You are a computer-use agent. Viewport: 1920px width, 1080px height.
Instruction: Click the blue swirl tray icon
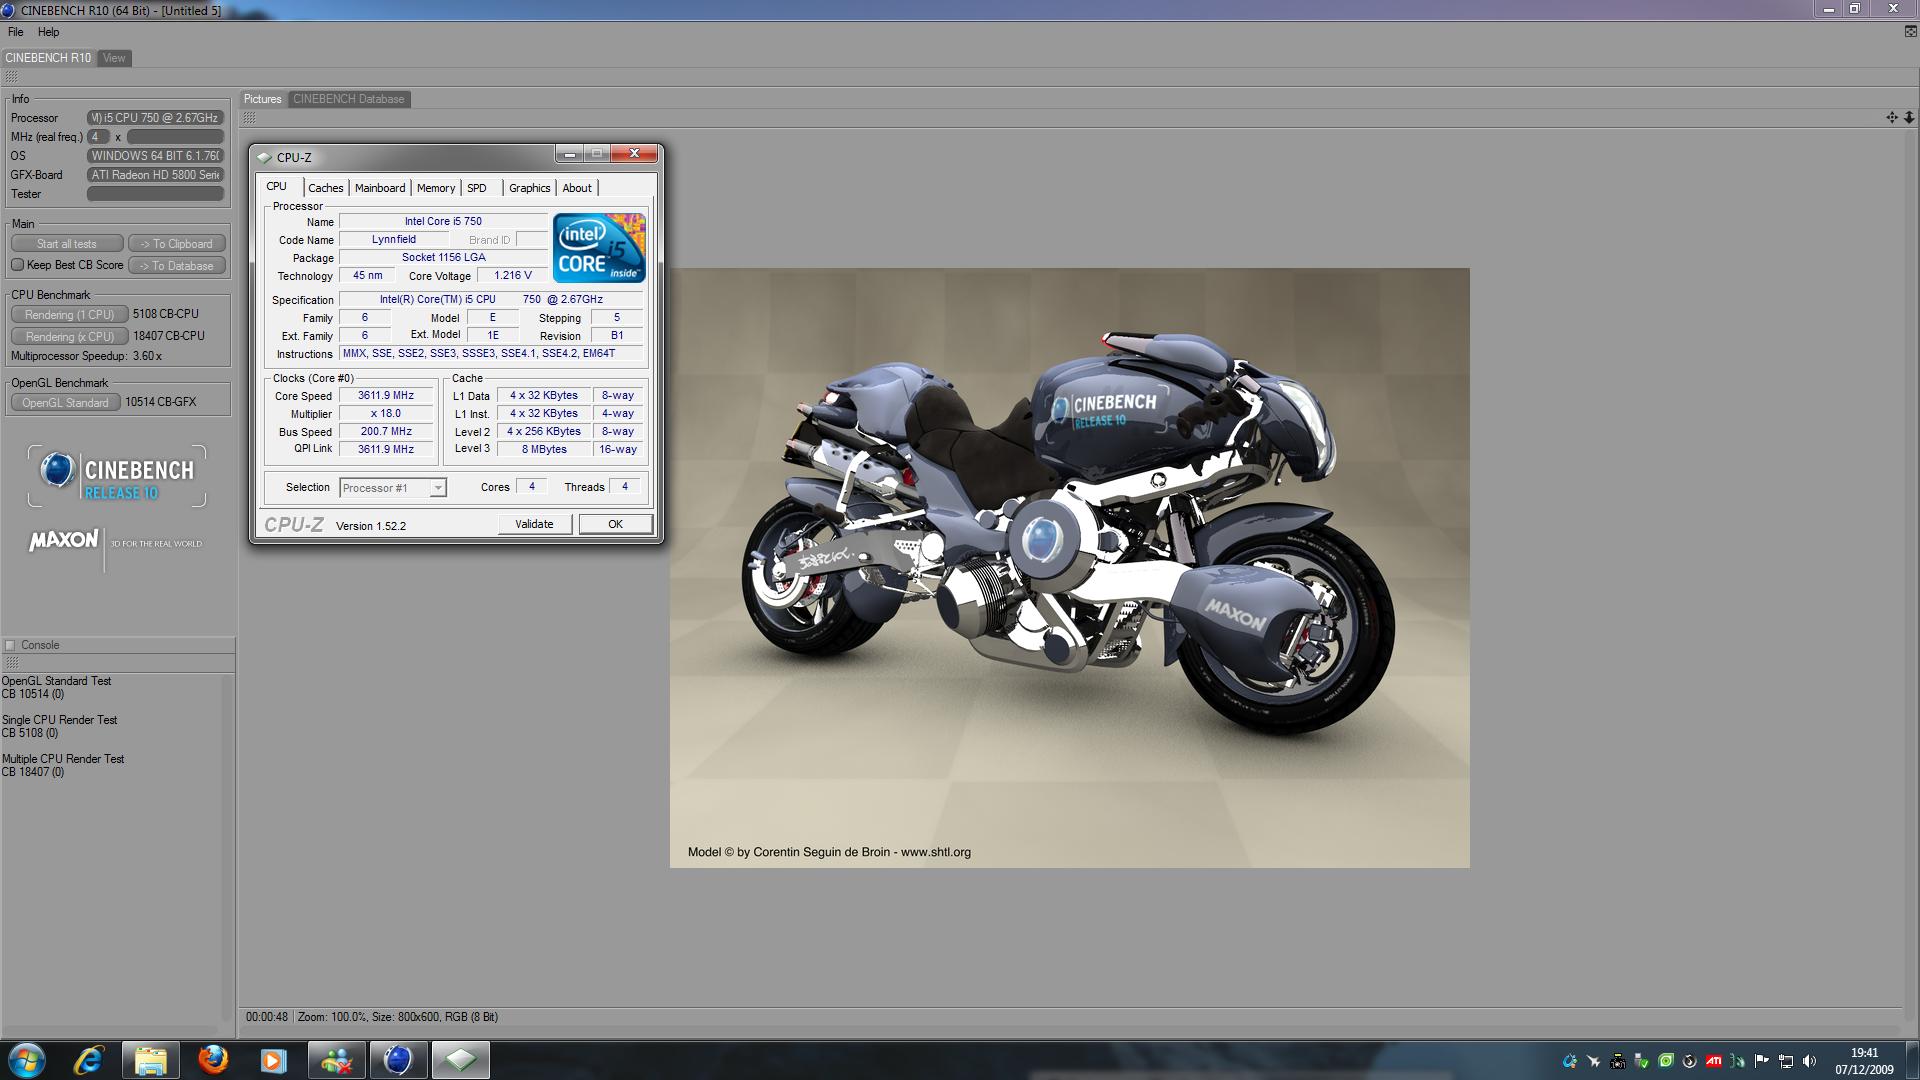[1570, 1061]
